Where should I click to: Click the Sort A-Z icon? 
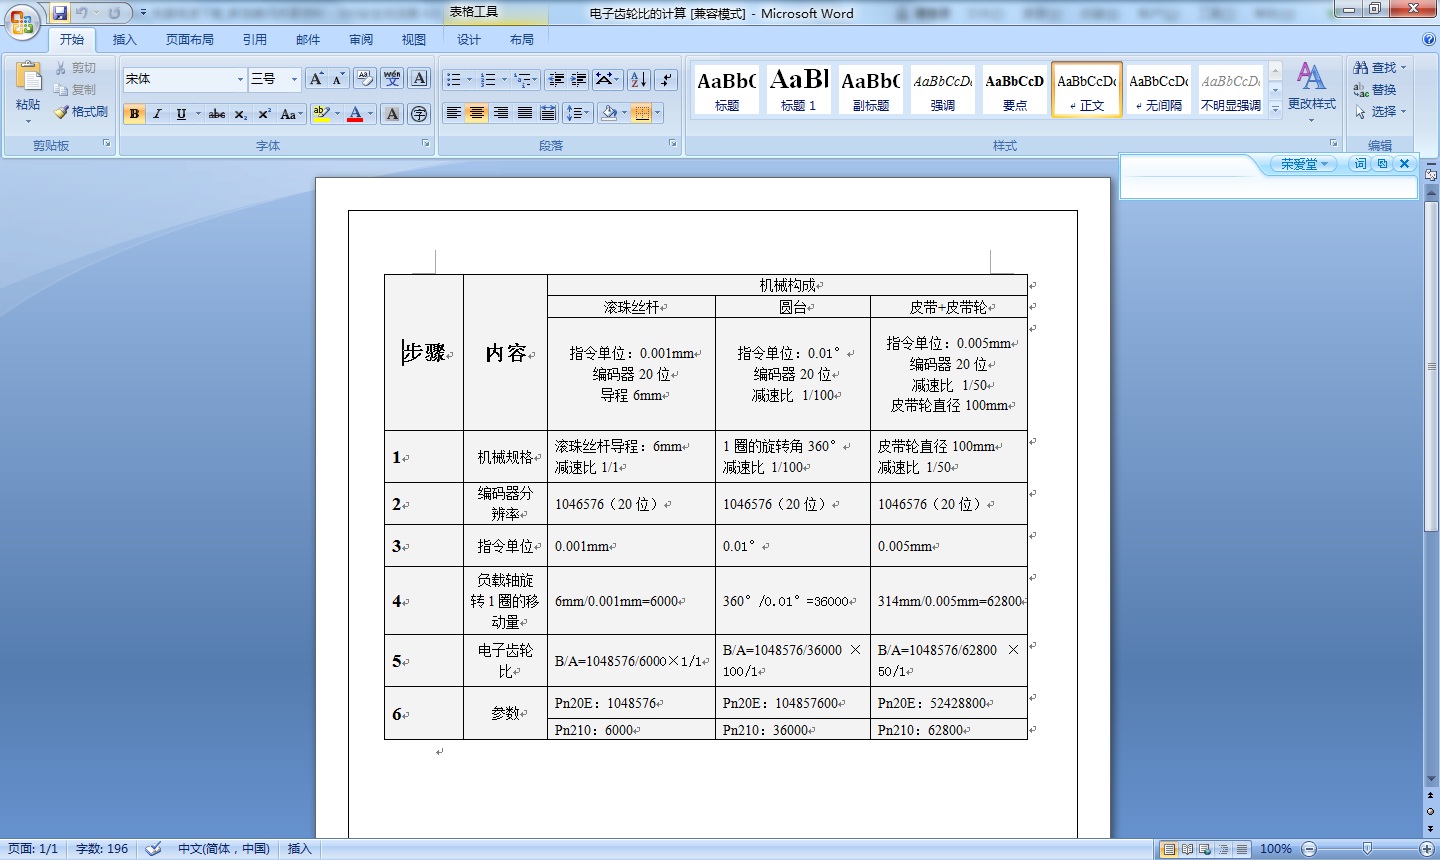639,80
